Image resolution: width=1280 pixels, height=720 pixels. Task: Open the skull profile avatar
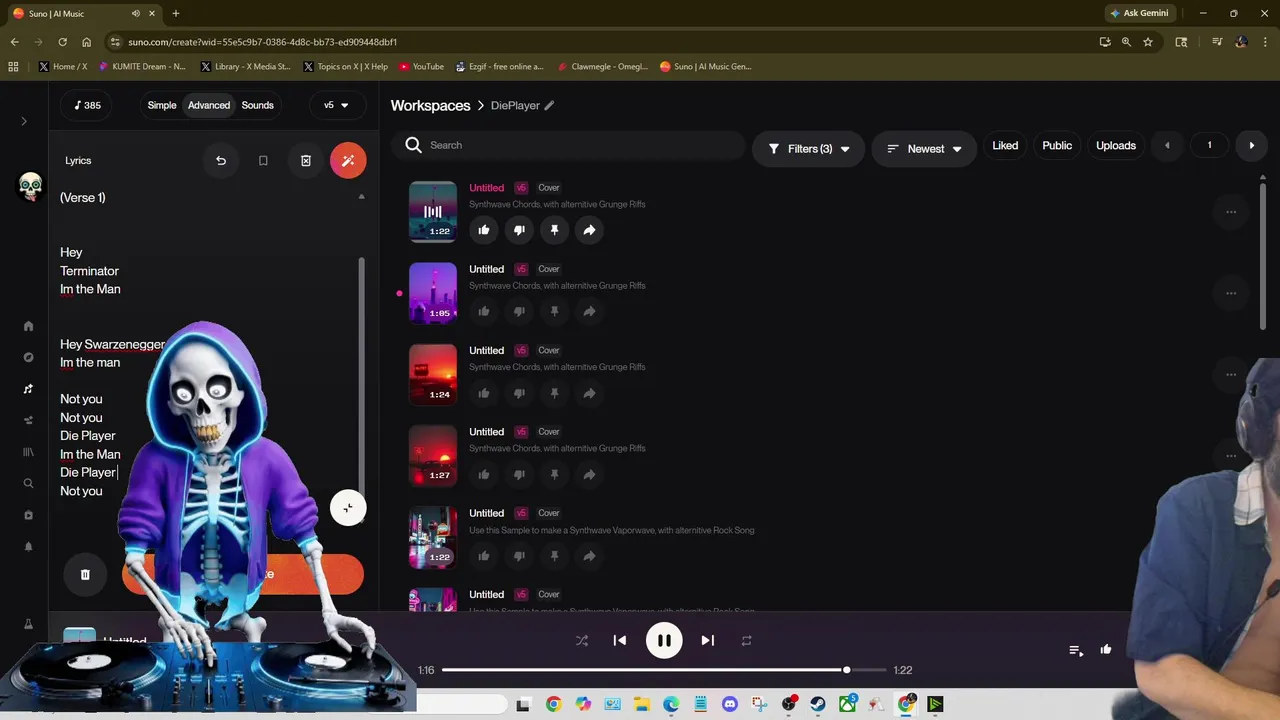click(x=30, y=186)
